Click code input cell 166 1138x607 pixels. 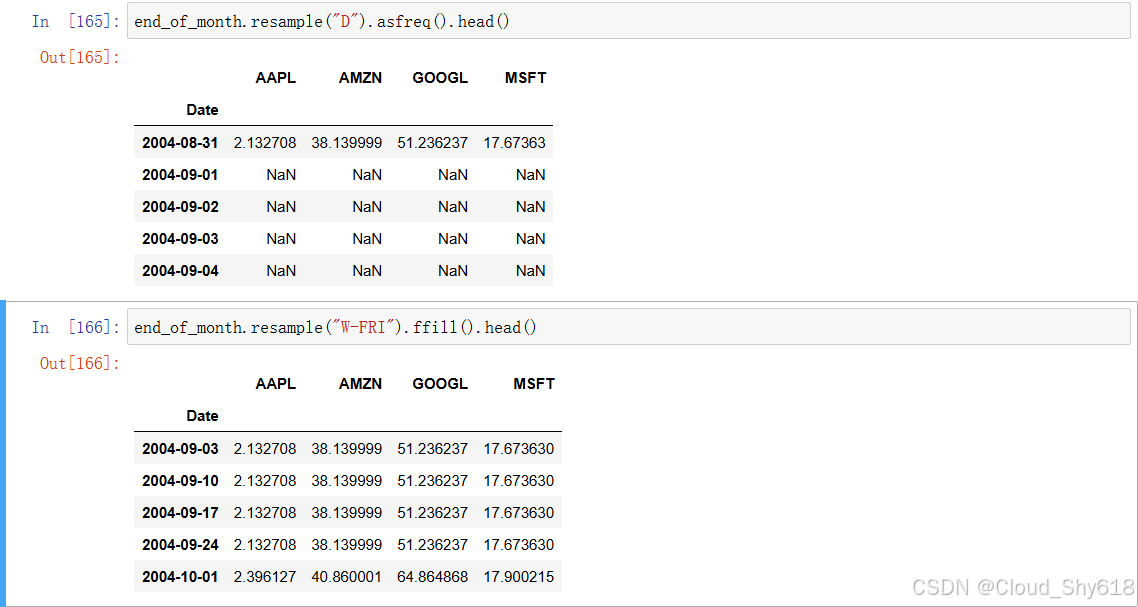point(629,327)
